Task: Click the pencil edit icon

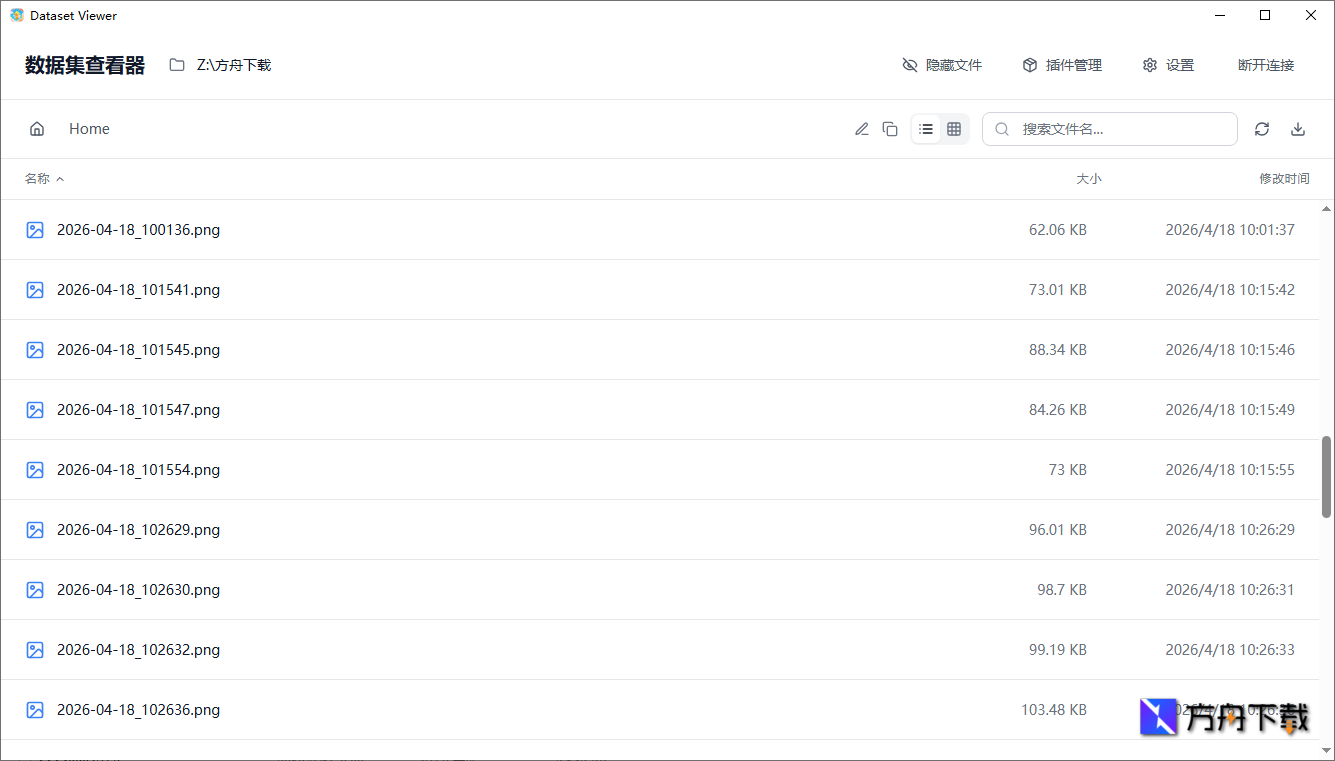Action: tap(861, 129)
